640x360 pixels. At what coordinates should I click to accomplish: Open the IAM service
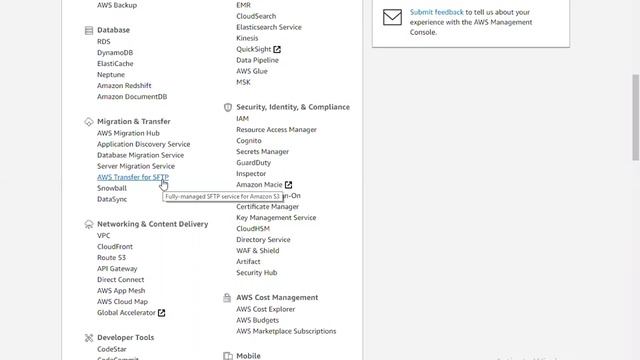pos(242,119)
